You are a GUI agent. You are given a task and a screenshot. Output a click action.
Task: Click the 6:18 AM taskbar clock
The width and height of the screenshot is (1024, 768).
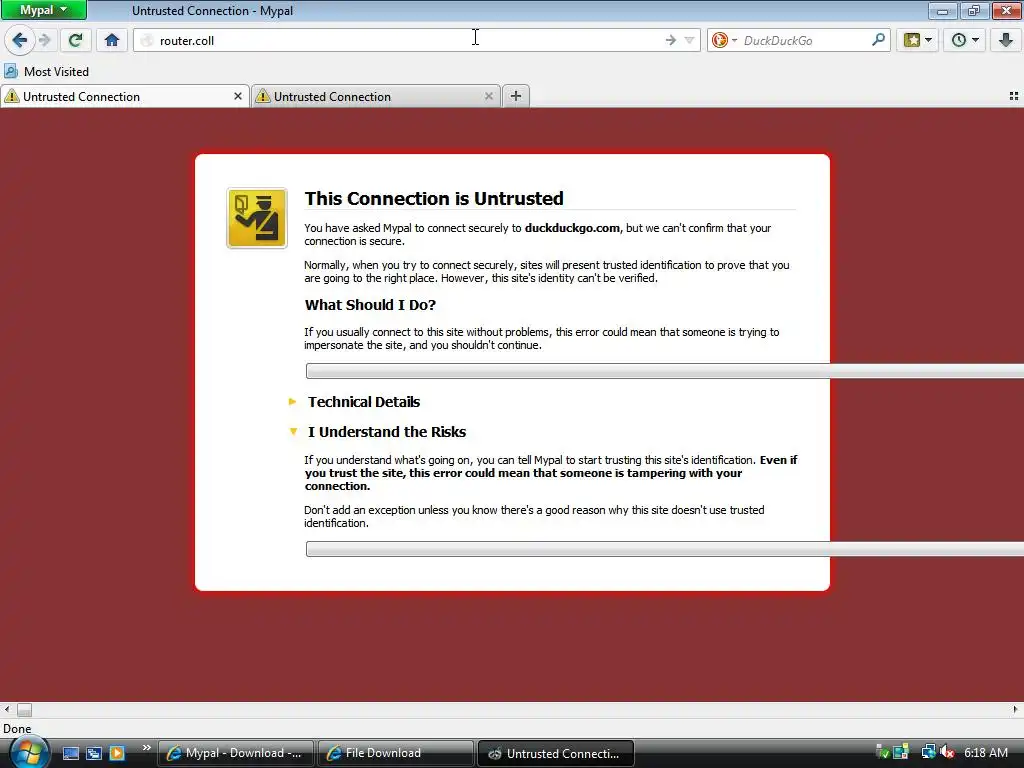point(985,753)
